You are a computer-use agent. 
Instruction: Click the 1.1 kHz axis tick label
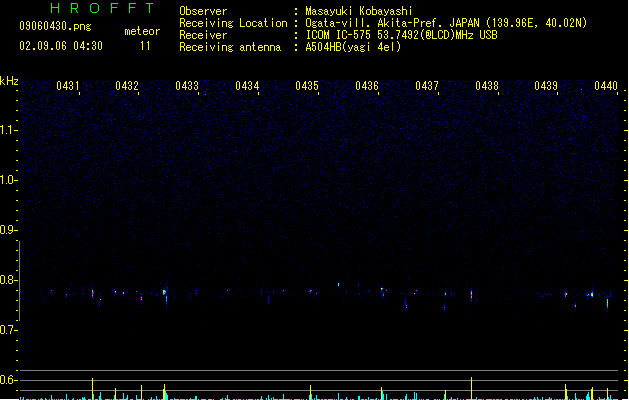coord(8,130)
